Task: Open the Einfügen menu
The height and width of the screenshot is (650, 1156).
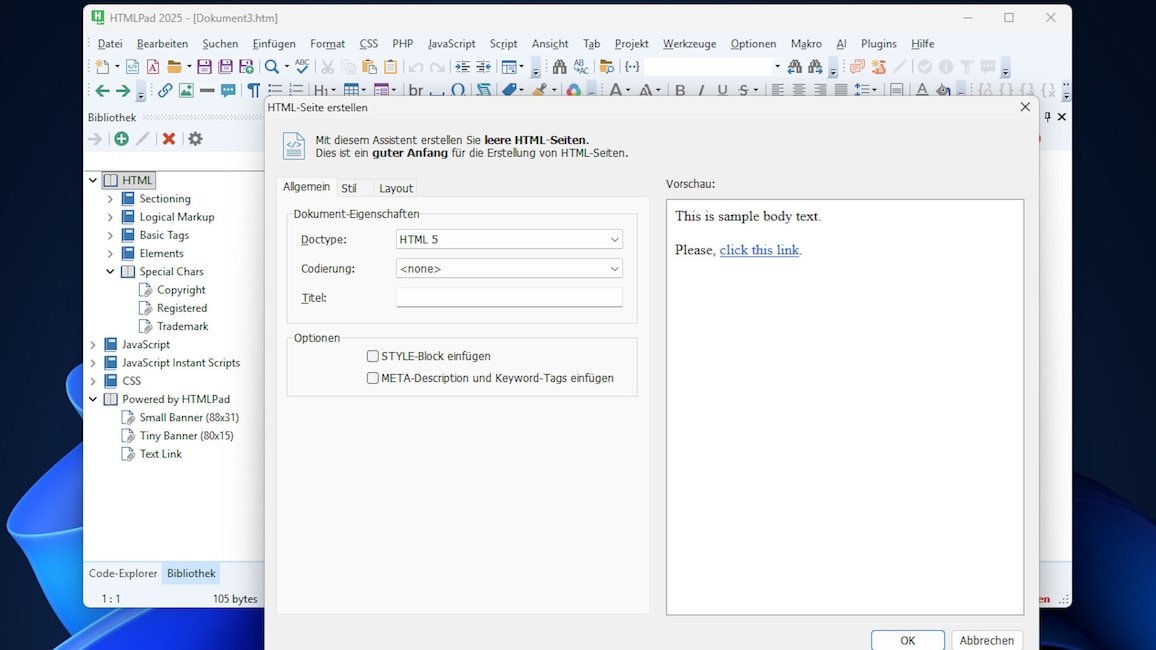Action: coord(274,43)
